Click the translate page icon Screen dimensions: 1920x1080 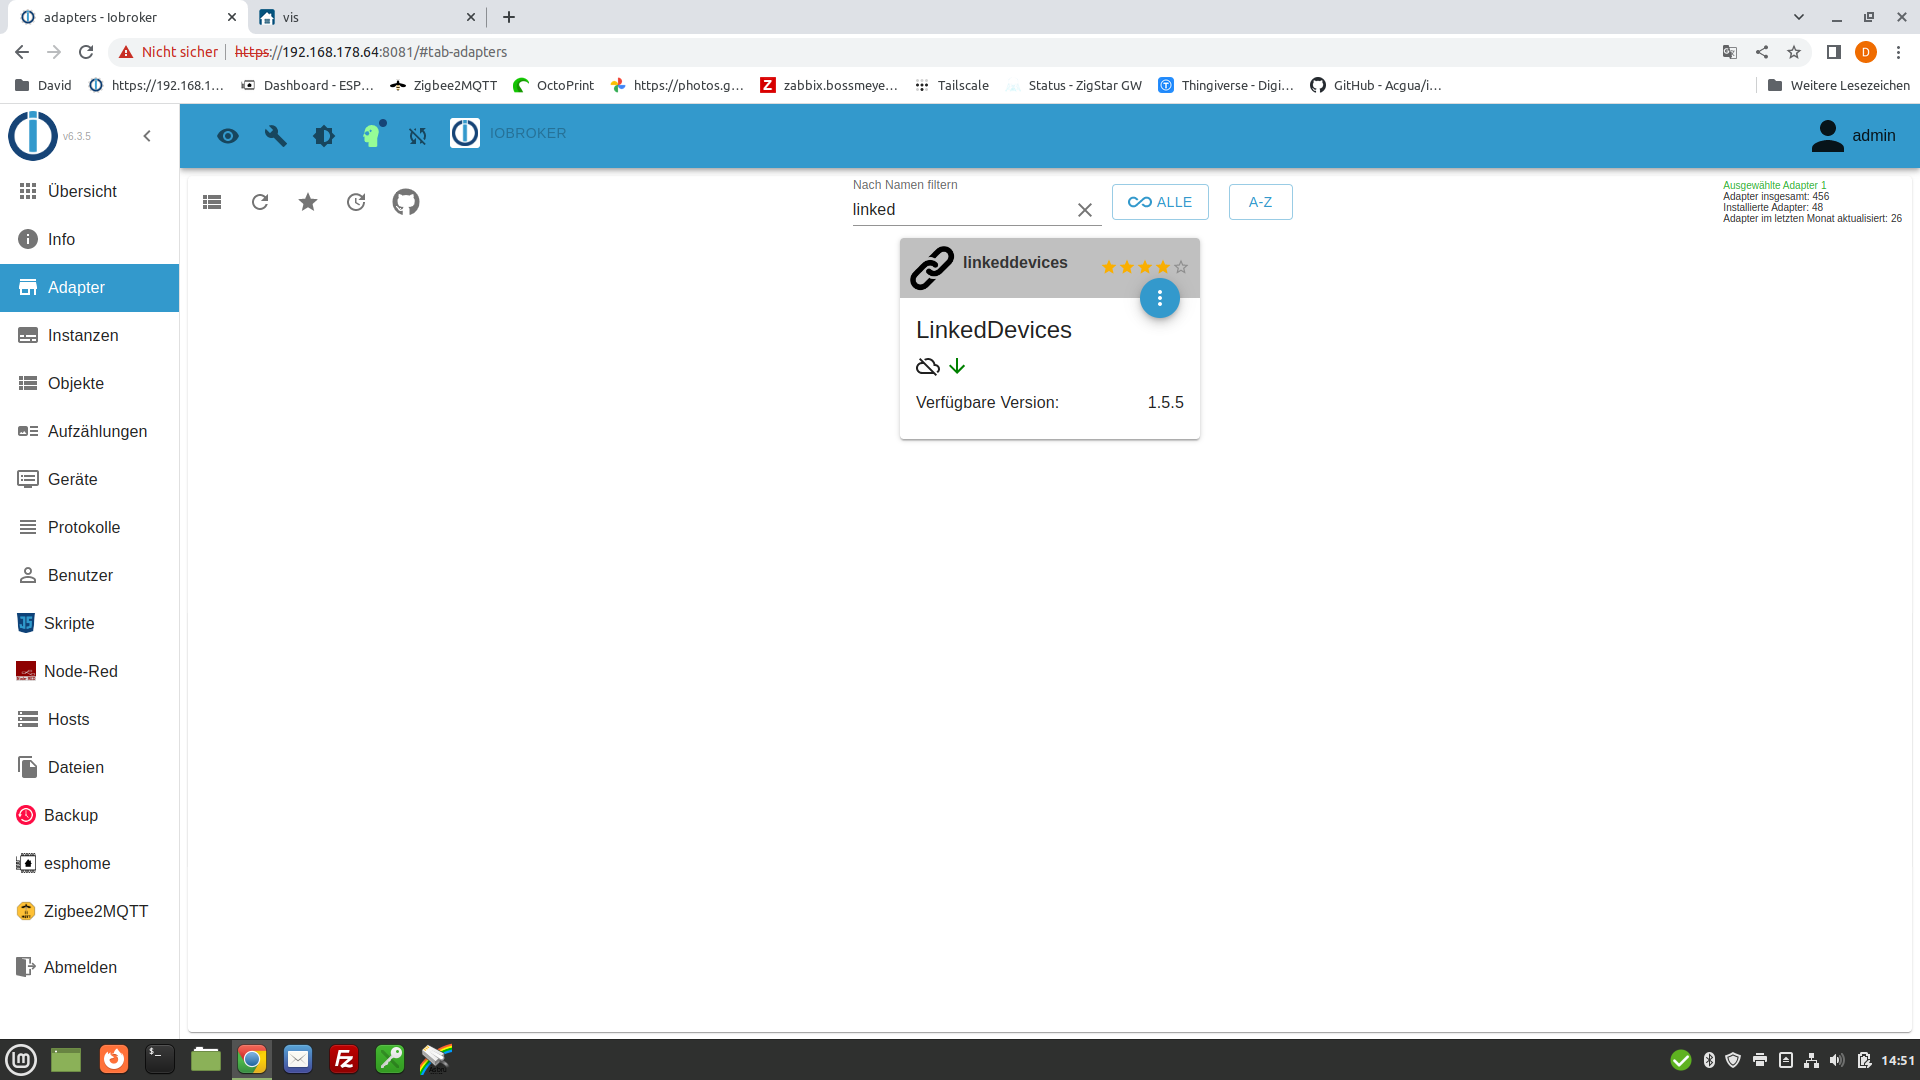click(1730, 52)
